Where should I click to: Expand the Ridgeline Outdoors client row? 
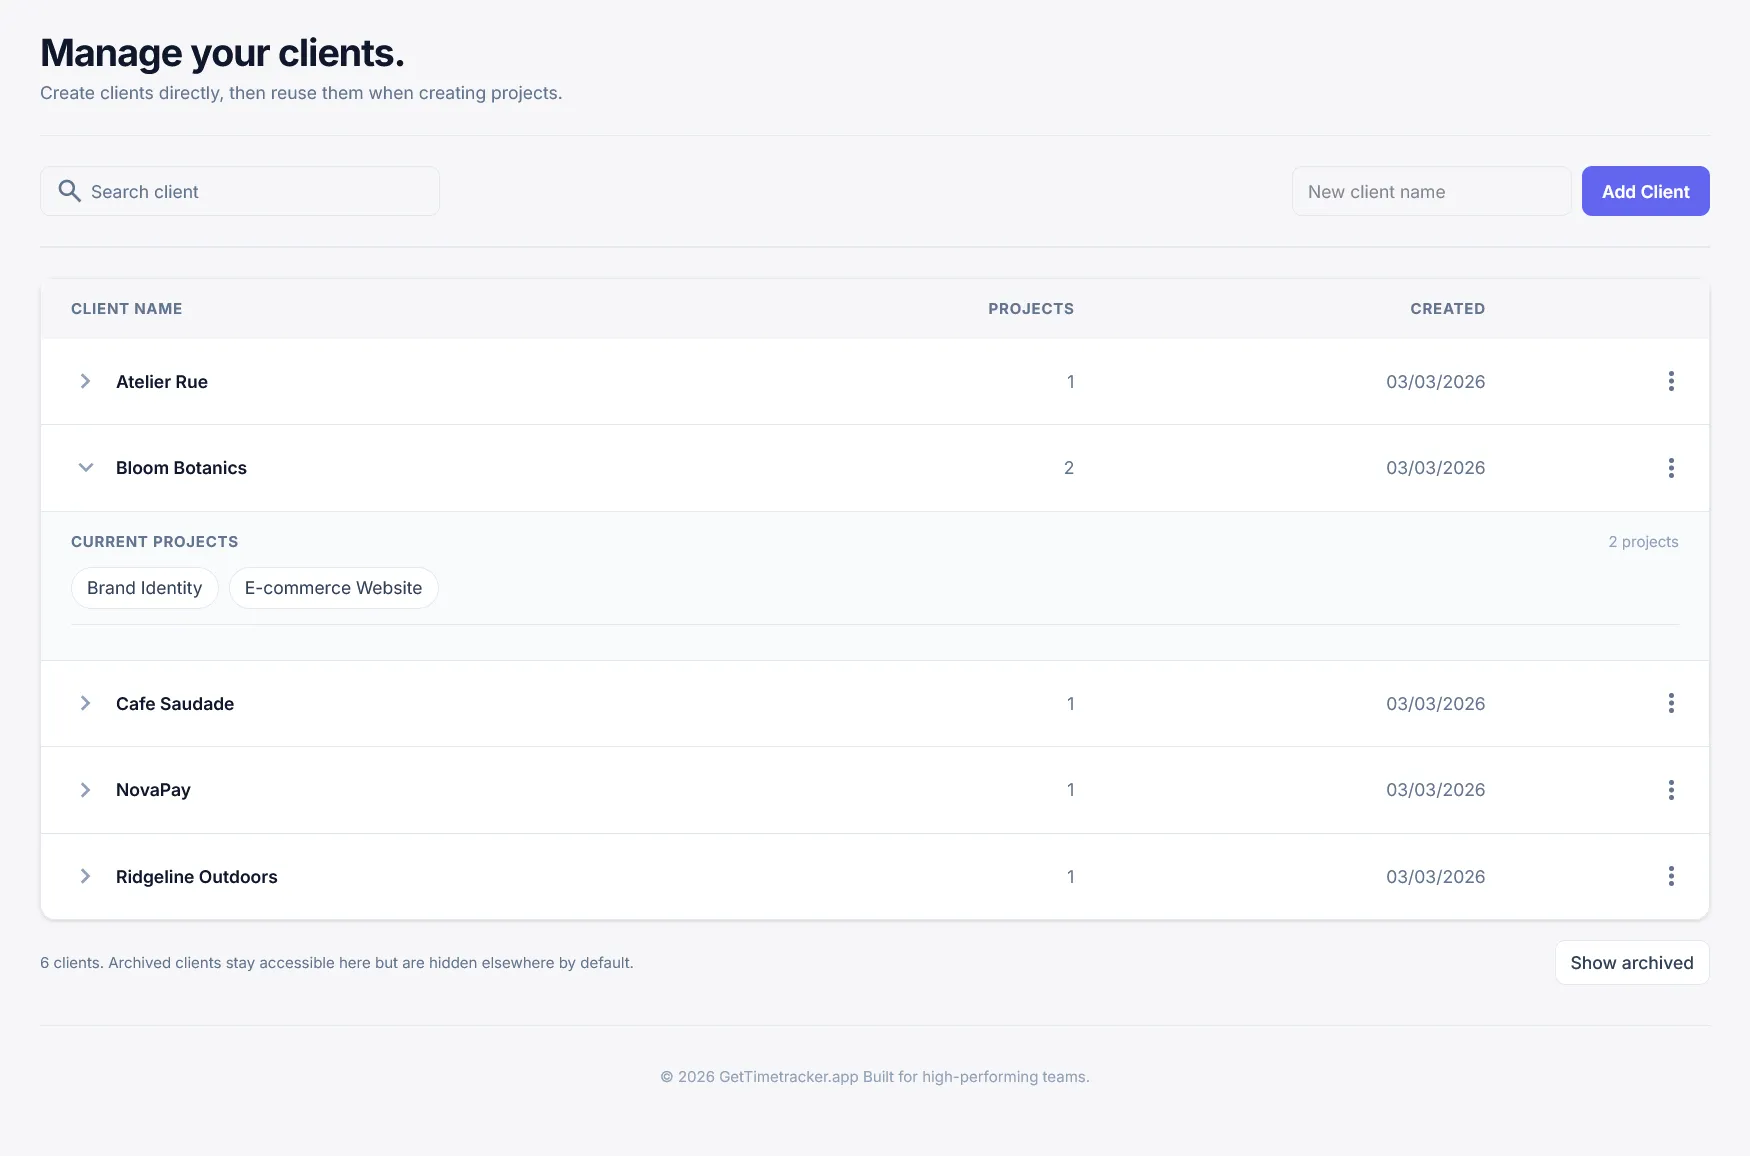85,876
